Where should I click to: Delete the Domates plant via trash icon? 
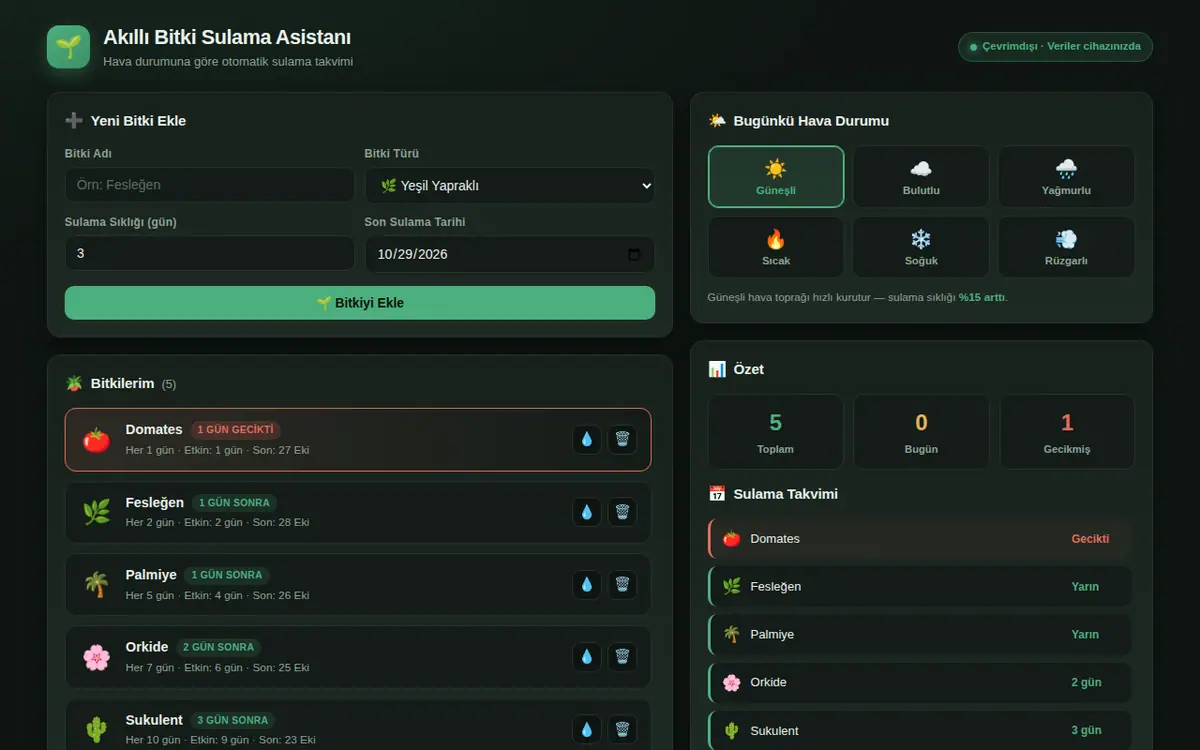tap(622, 439)
